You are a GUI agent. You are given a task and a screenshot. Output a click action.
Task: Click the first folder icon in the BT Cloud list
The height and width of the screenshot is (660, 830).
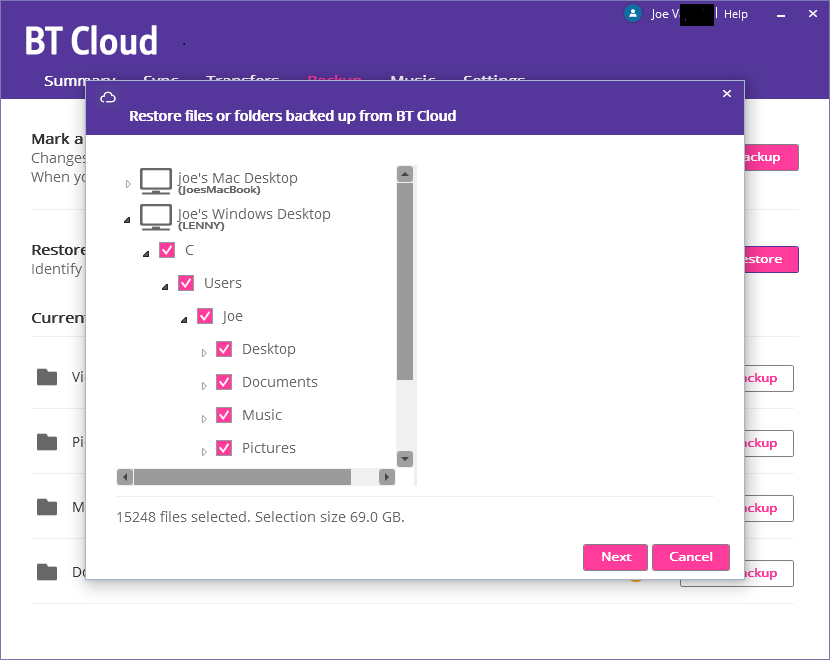(47, 377)
